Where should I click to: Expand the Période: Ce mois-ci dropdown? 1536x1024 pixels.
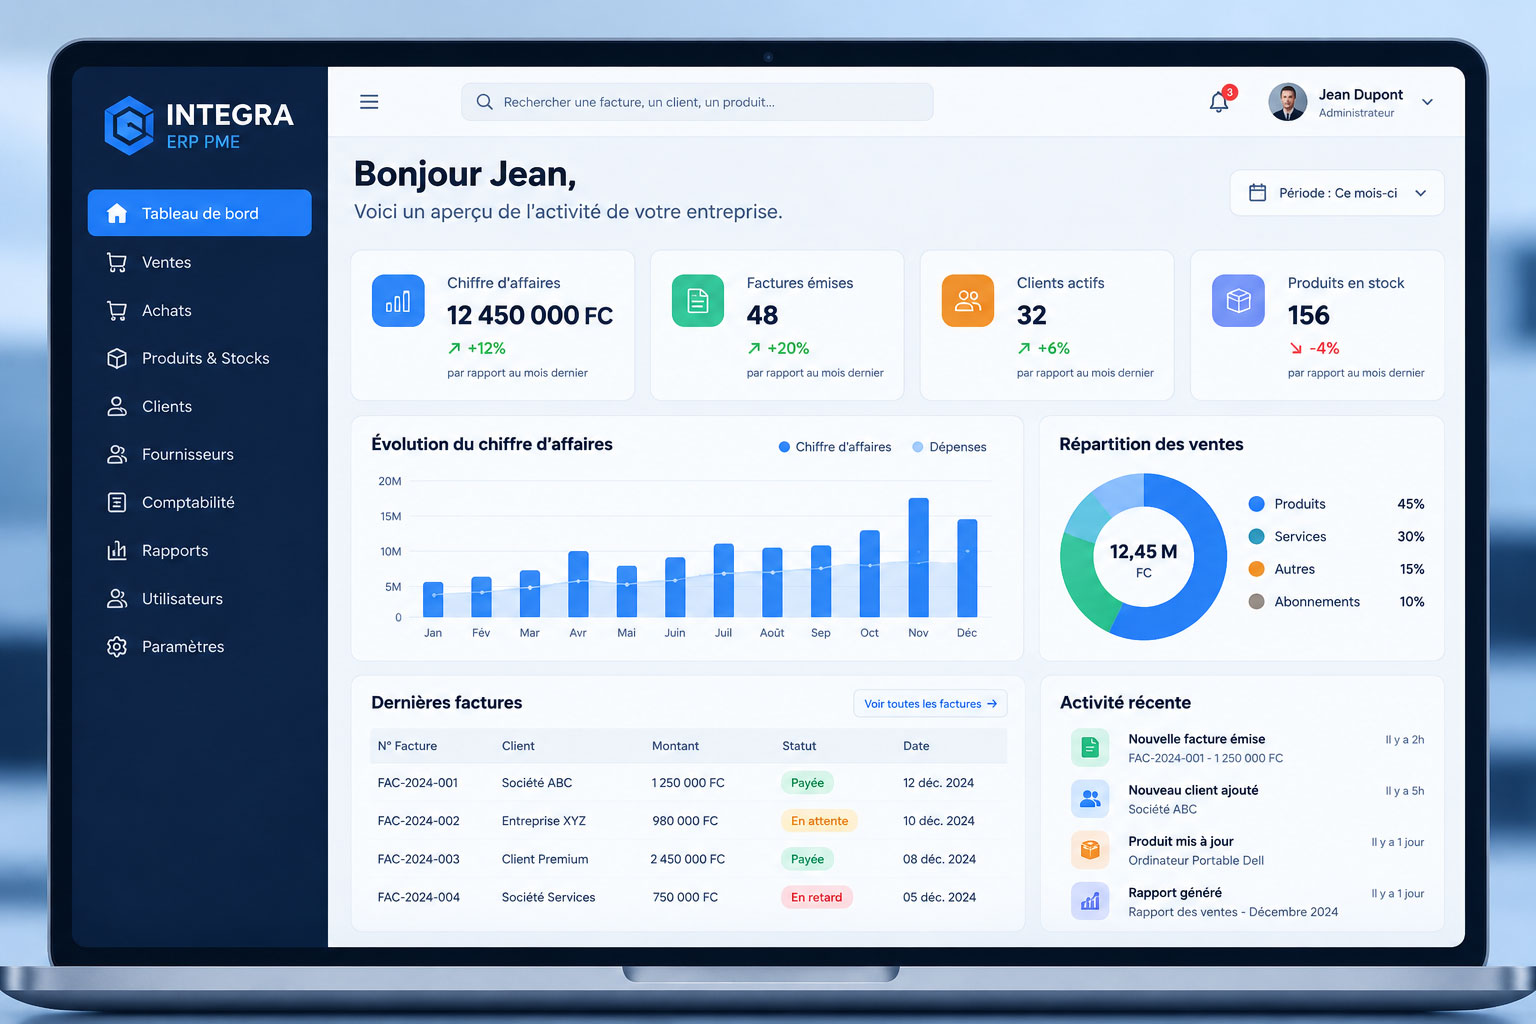coord(1337,193)
